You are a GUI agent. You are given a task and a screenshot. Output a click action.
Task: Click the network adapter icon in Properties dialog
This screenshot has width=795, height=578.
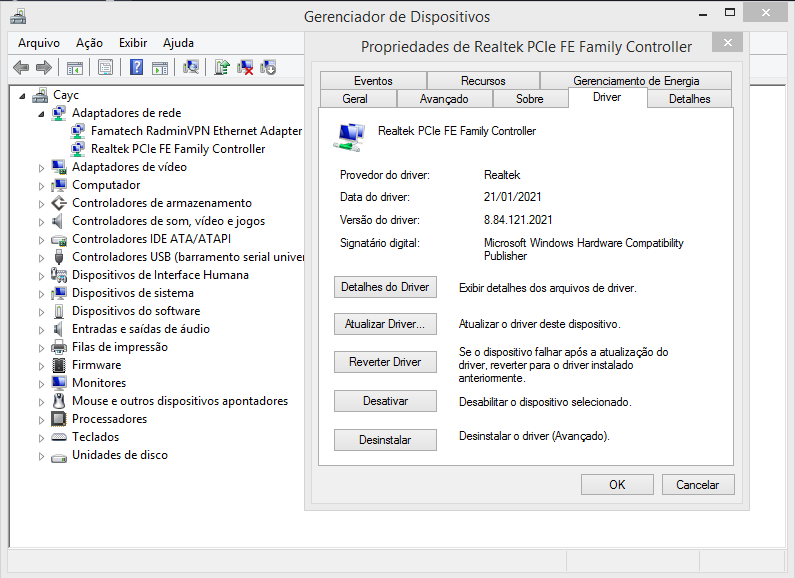349,137
